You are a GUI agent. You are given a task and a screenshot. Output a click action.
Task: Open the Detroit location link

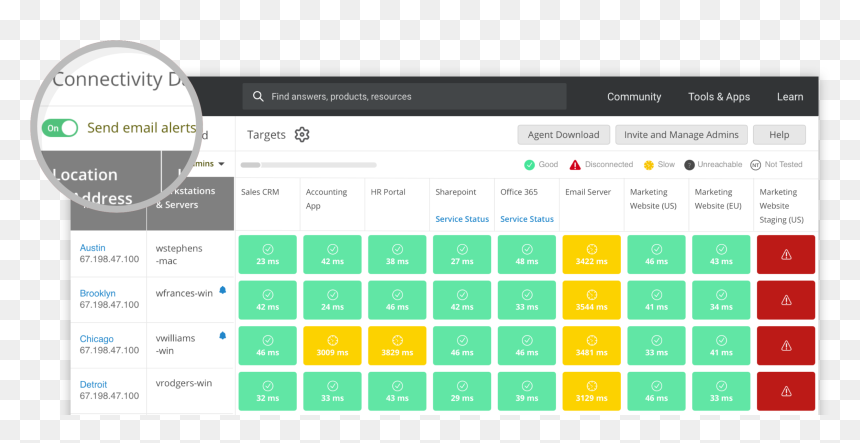(93, 384)
